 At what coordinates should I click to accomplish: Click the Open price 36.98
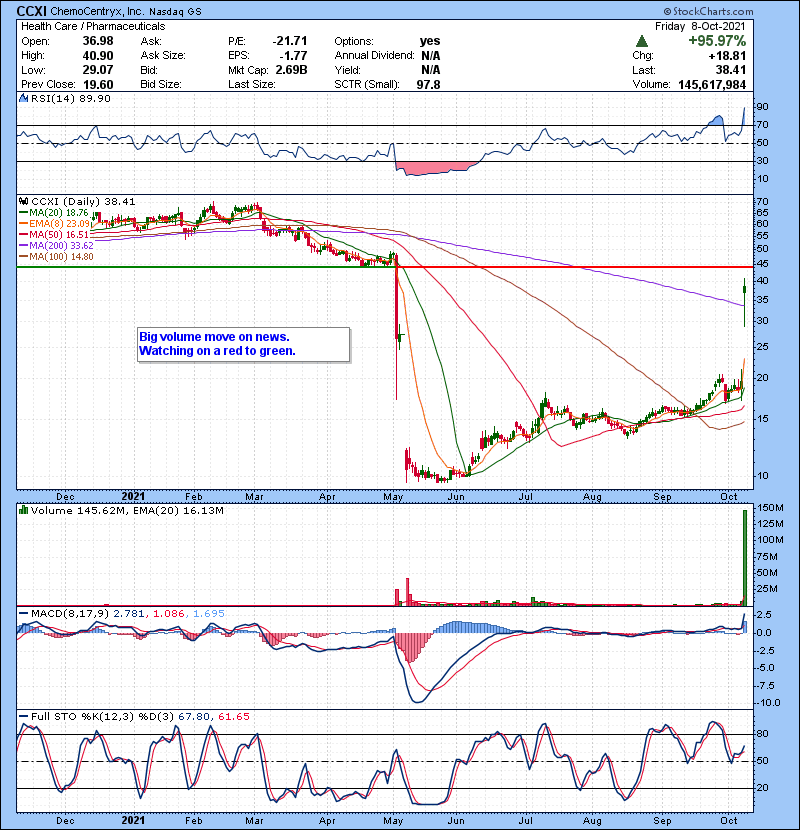click(98, 41)
